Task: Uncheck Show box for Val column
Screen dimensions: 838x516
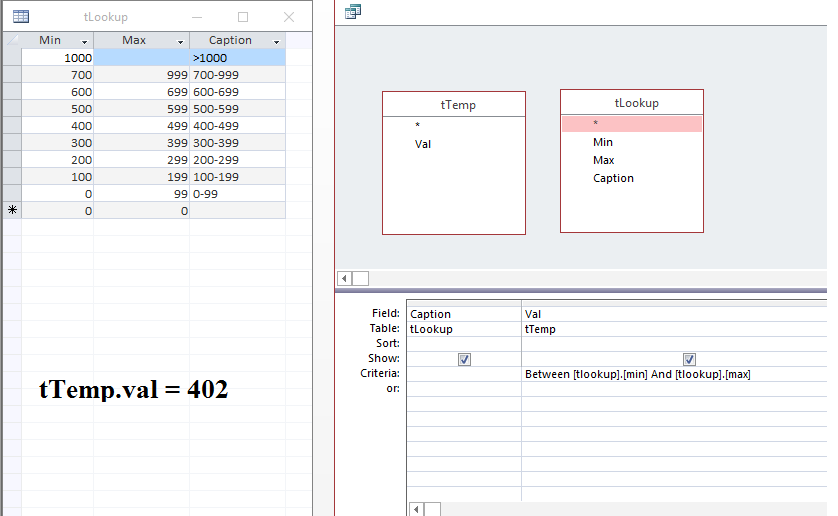Action: coord(689,359)
